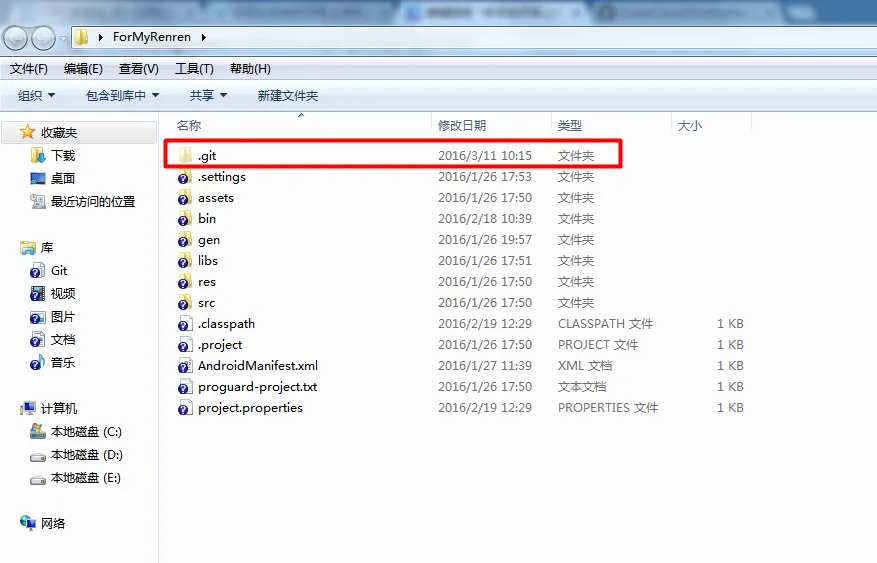Click the 视频 library icon
The width and height of the screenshot is (877, 563).
pos(37,294)
